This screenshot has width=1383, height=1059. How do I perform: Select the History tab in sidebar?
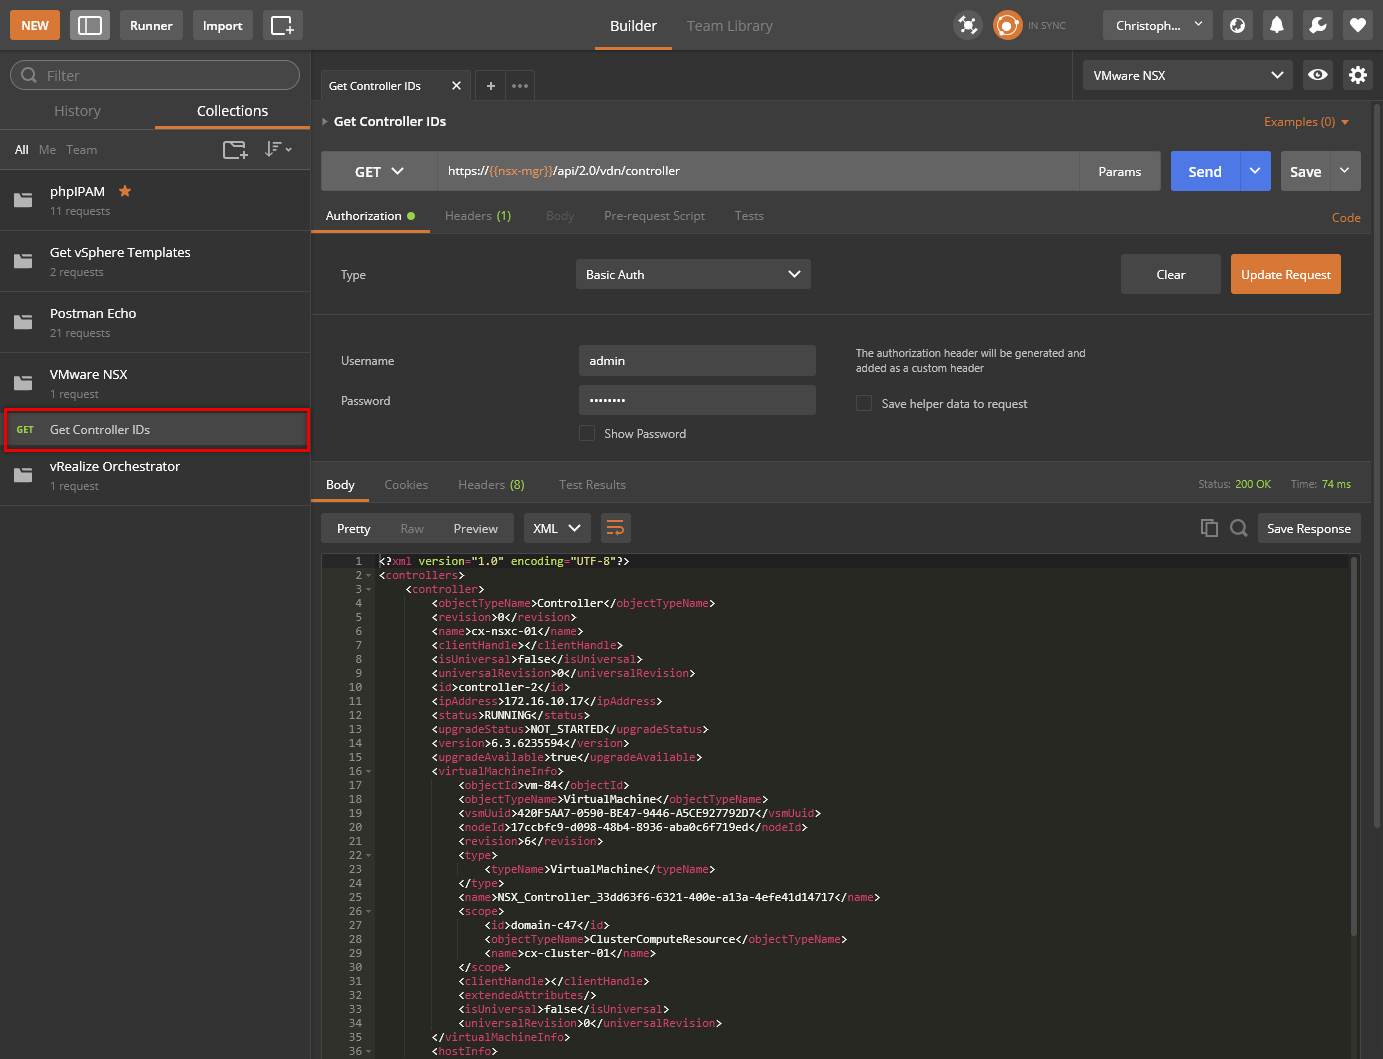coord(77,111)
